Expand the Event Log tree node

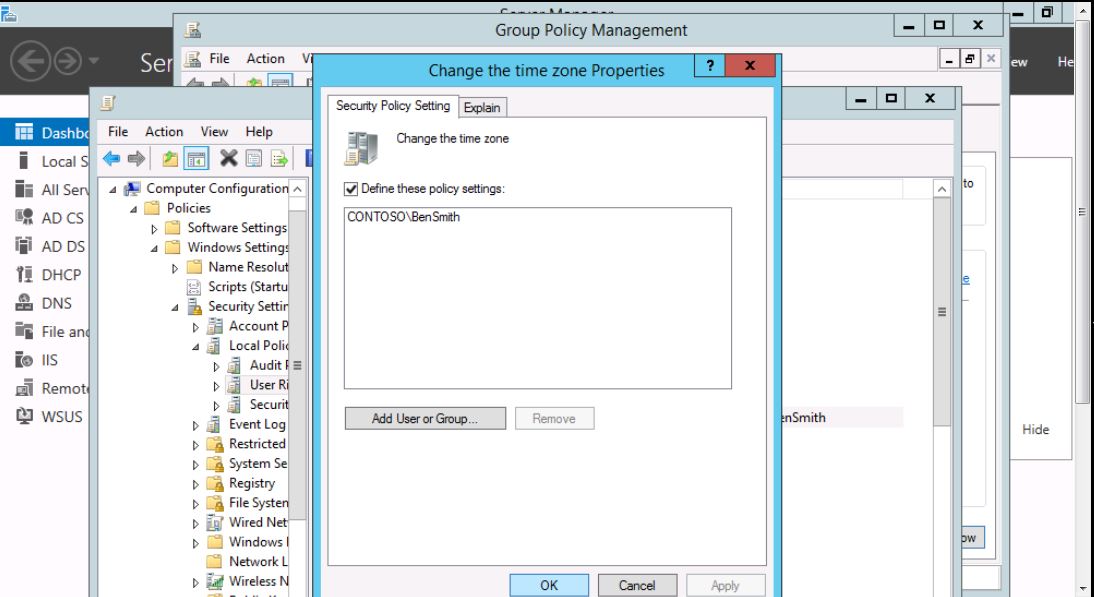[x=196, y=425]
